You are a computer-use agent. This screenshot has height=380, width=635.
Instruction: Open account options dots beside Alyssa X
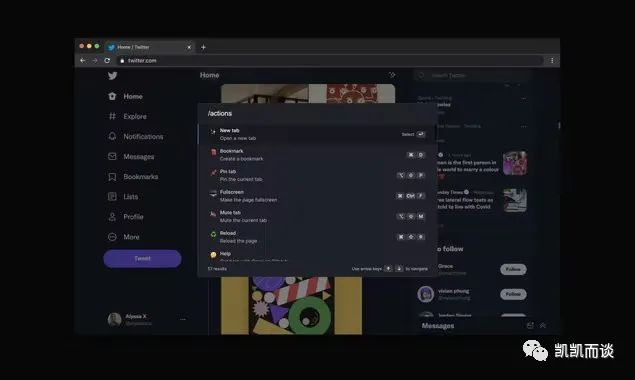(x=183, y=319)
